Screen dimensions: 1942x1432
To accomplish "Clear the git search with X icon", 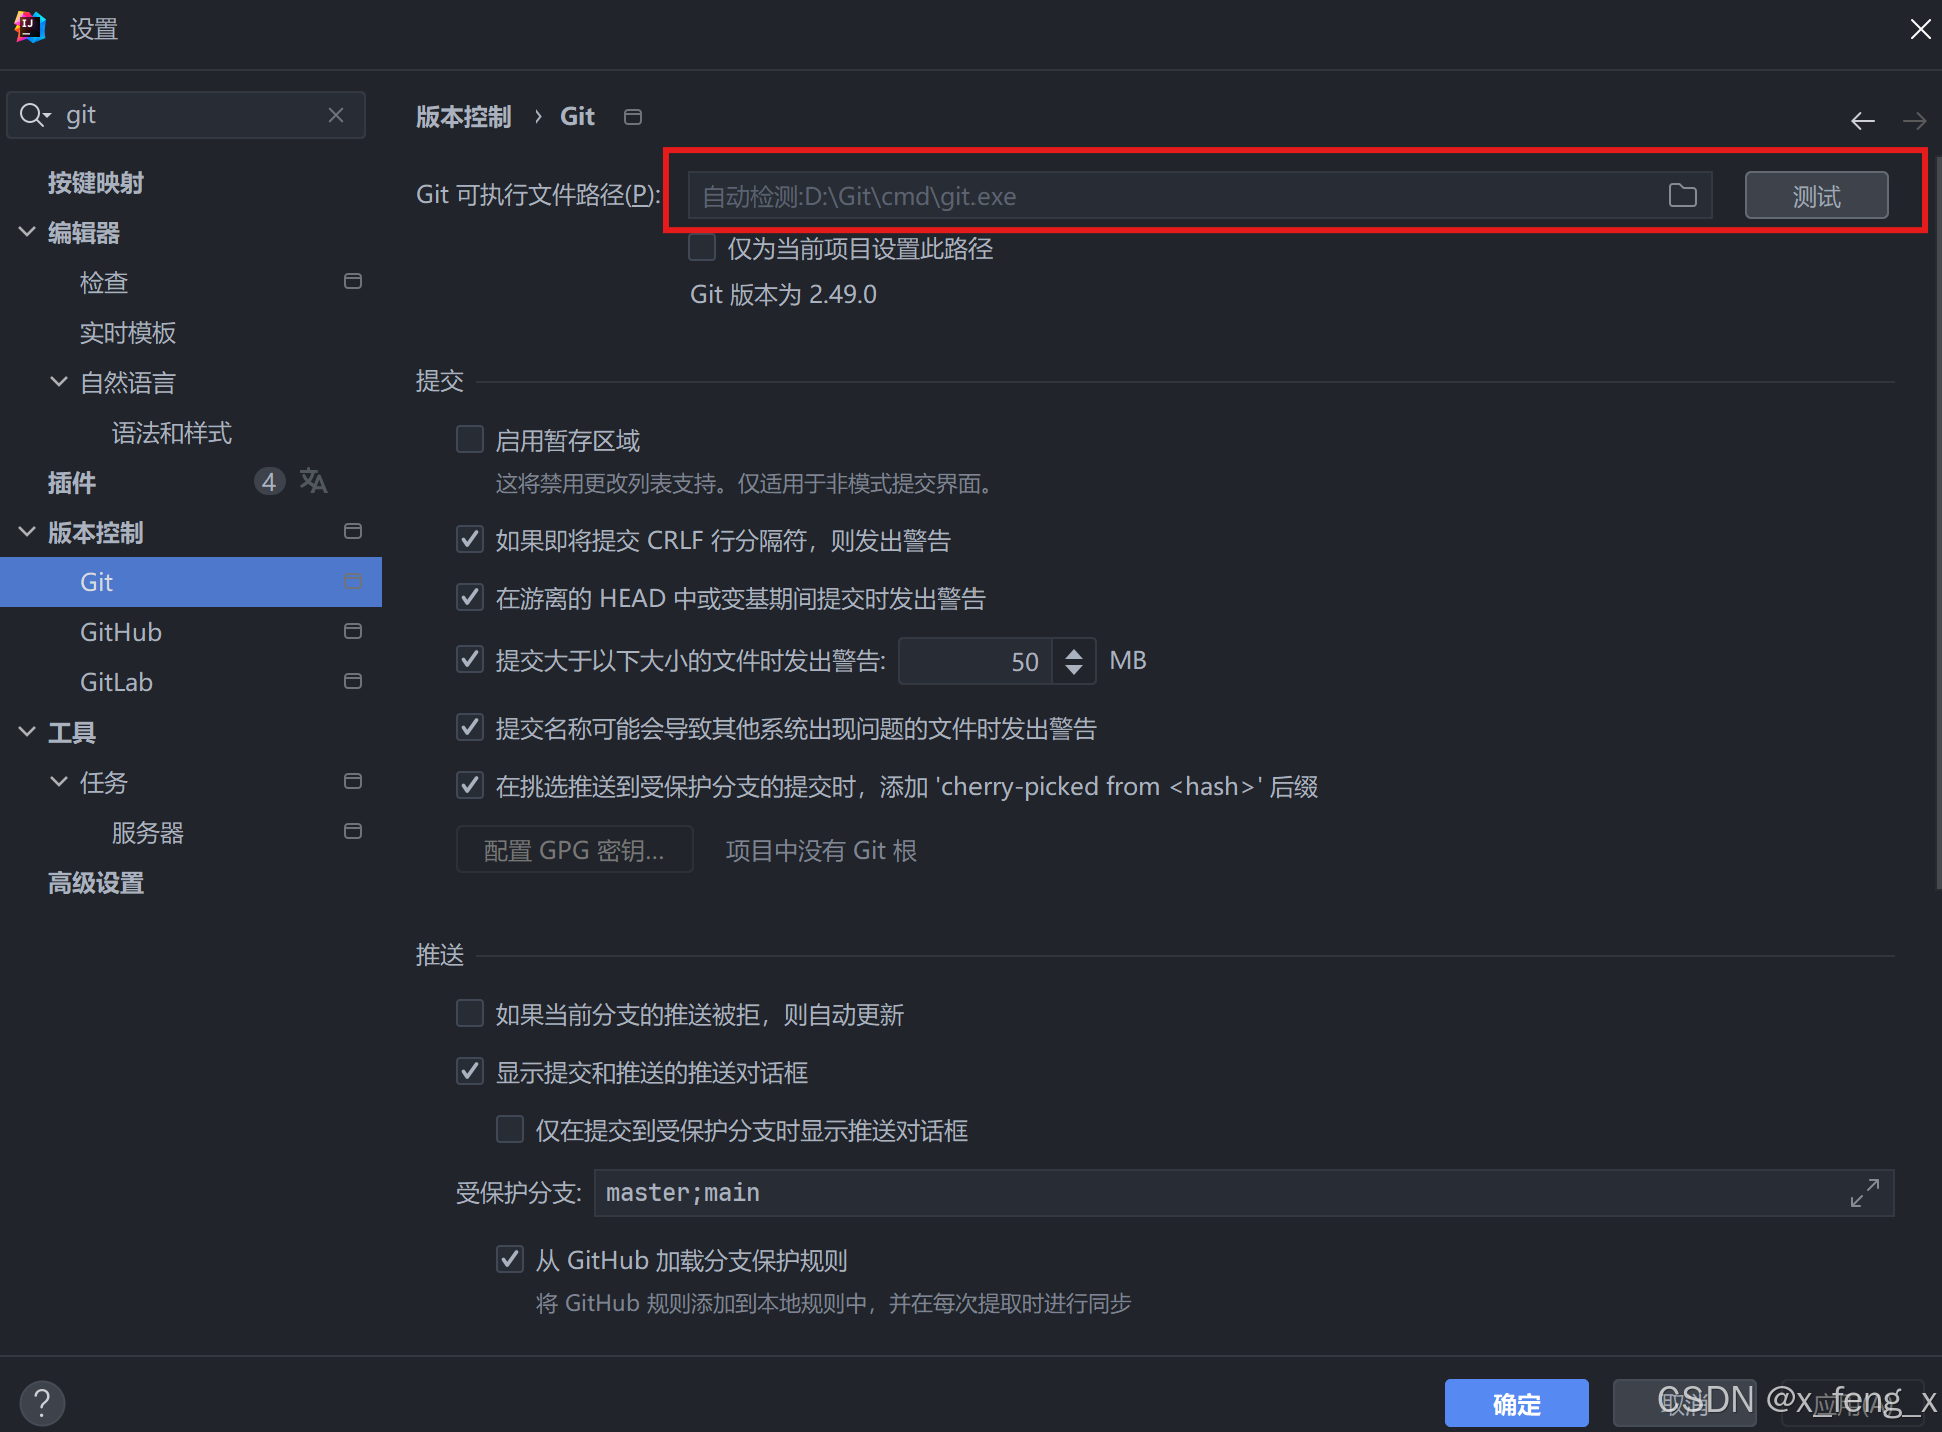I will click(336, 116).
